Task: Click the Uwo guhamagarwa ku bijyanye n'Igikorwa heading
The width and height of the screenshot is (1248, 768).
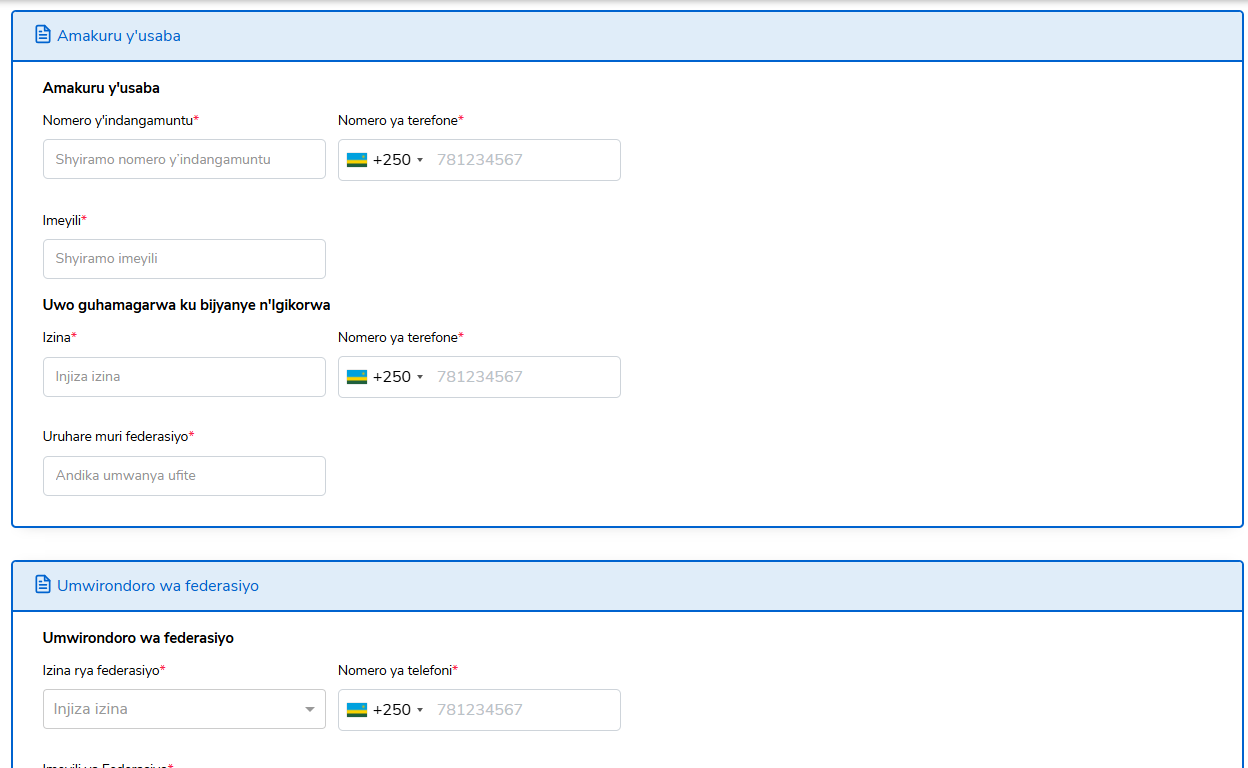Action: tap(186, 305)
